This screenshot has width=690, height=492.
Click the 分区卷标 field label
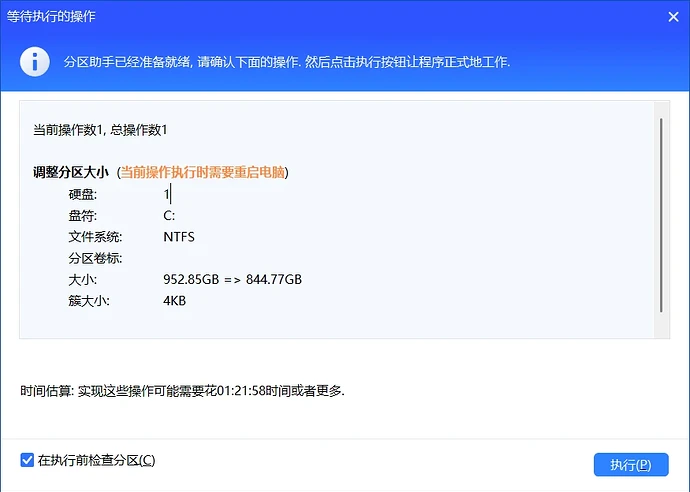point(95,258)
